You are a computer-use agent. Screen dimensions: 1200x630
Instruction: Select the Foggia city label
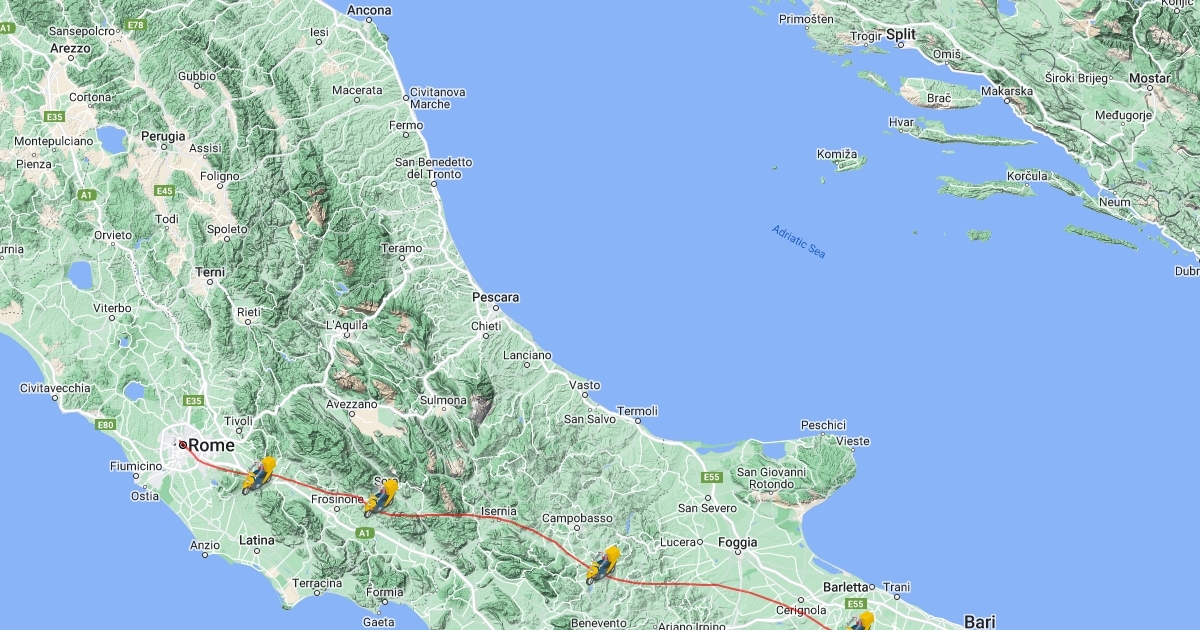[x=739, y=543]
